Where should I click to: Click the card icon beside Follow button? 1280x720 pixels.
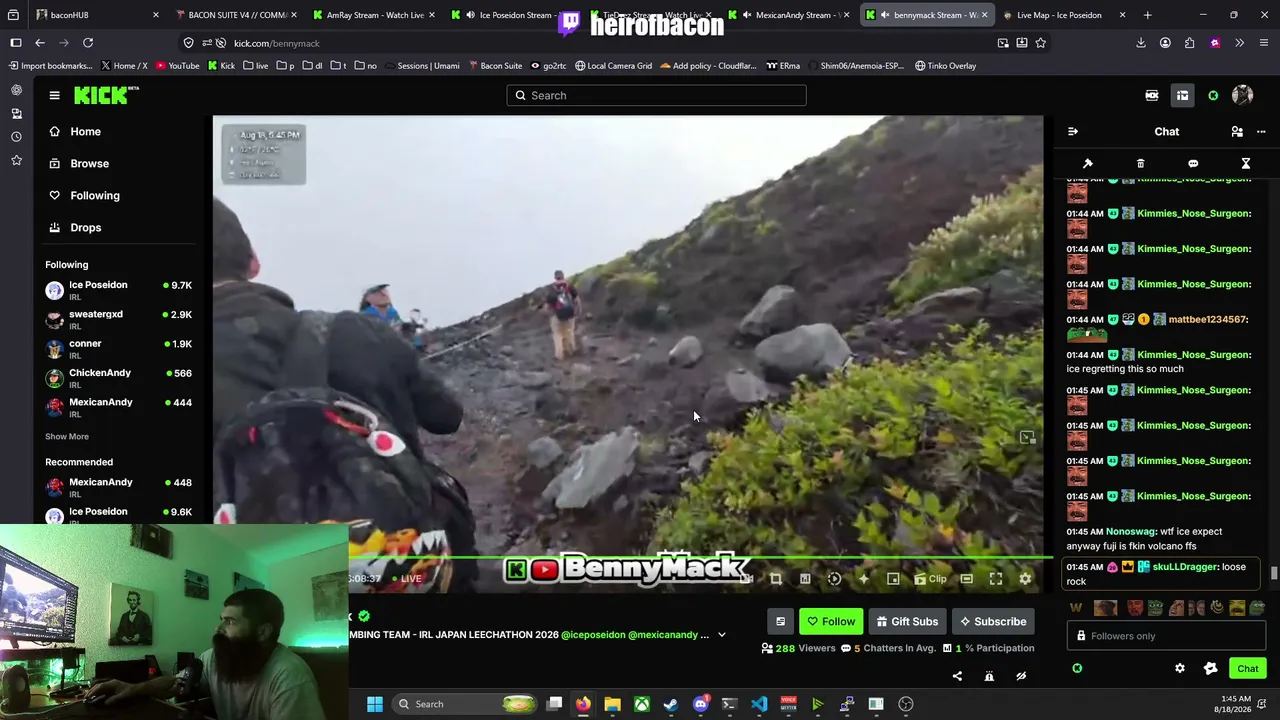tap(781, 622)
